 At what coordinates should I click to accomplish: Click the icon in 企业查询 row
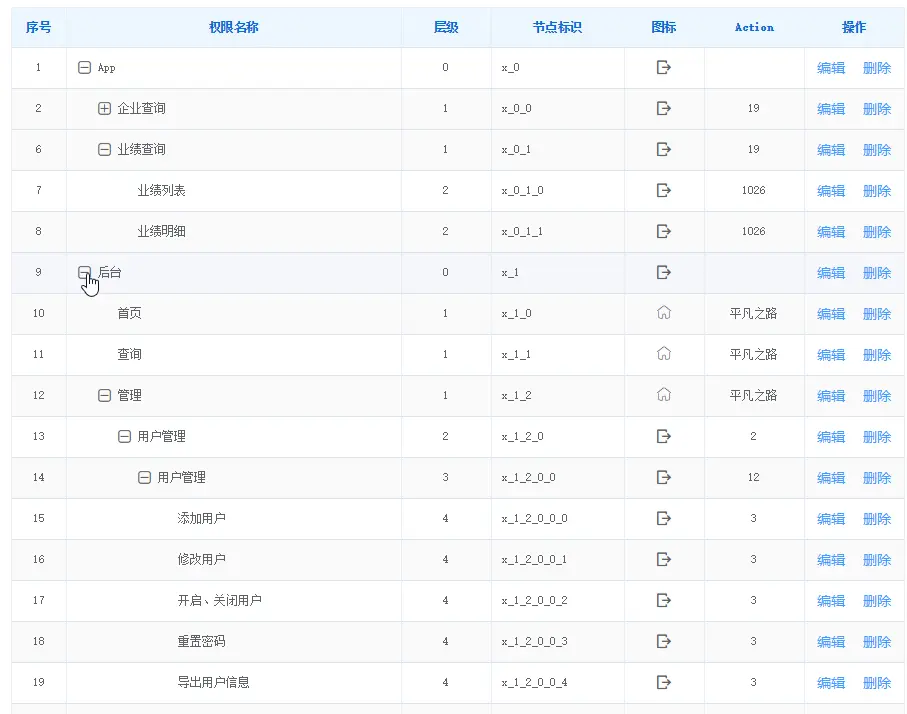[x=663, y=108]
